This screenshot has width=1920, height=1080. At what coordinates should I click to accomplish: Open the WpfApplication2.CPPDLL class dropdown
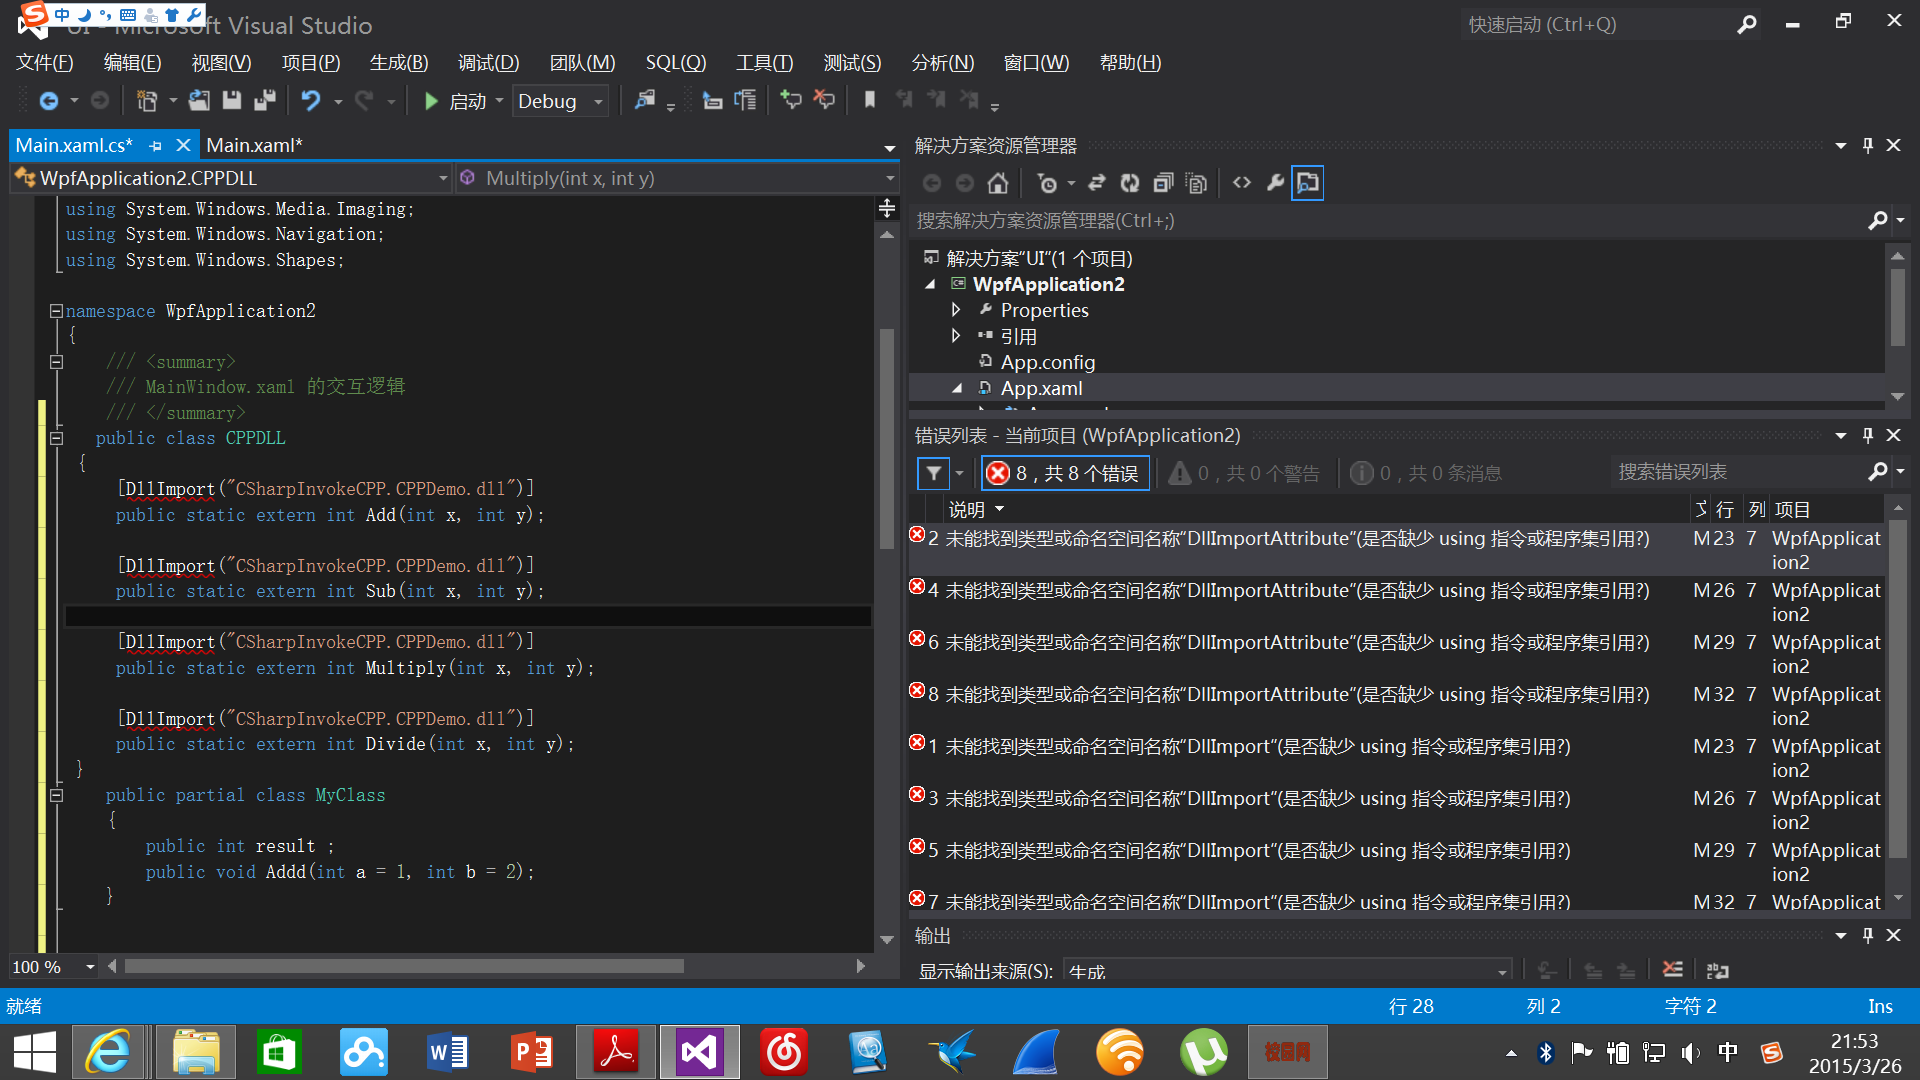[x=232, y=178]
